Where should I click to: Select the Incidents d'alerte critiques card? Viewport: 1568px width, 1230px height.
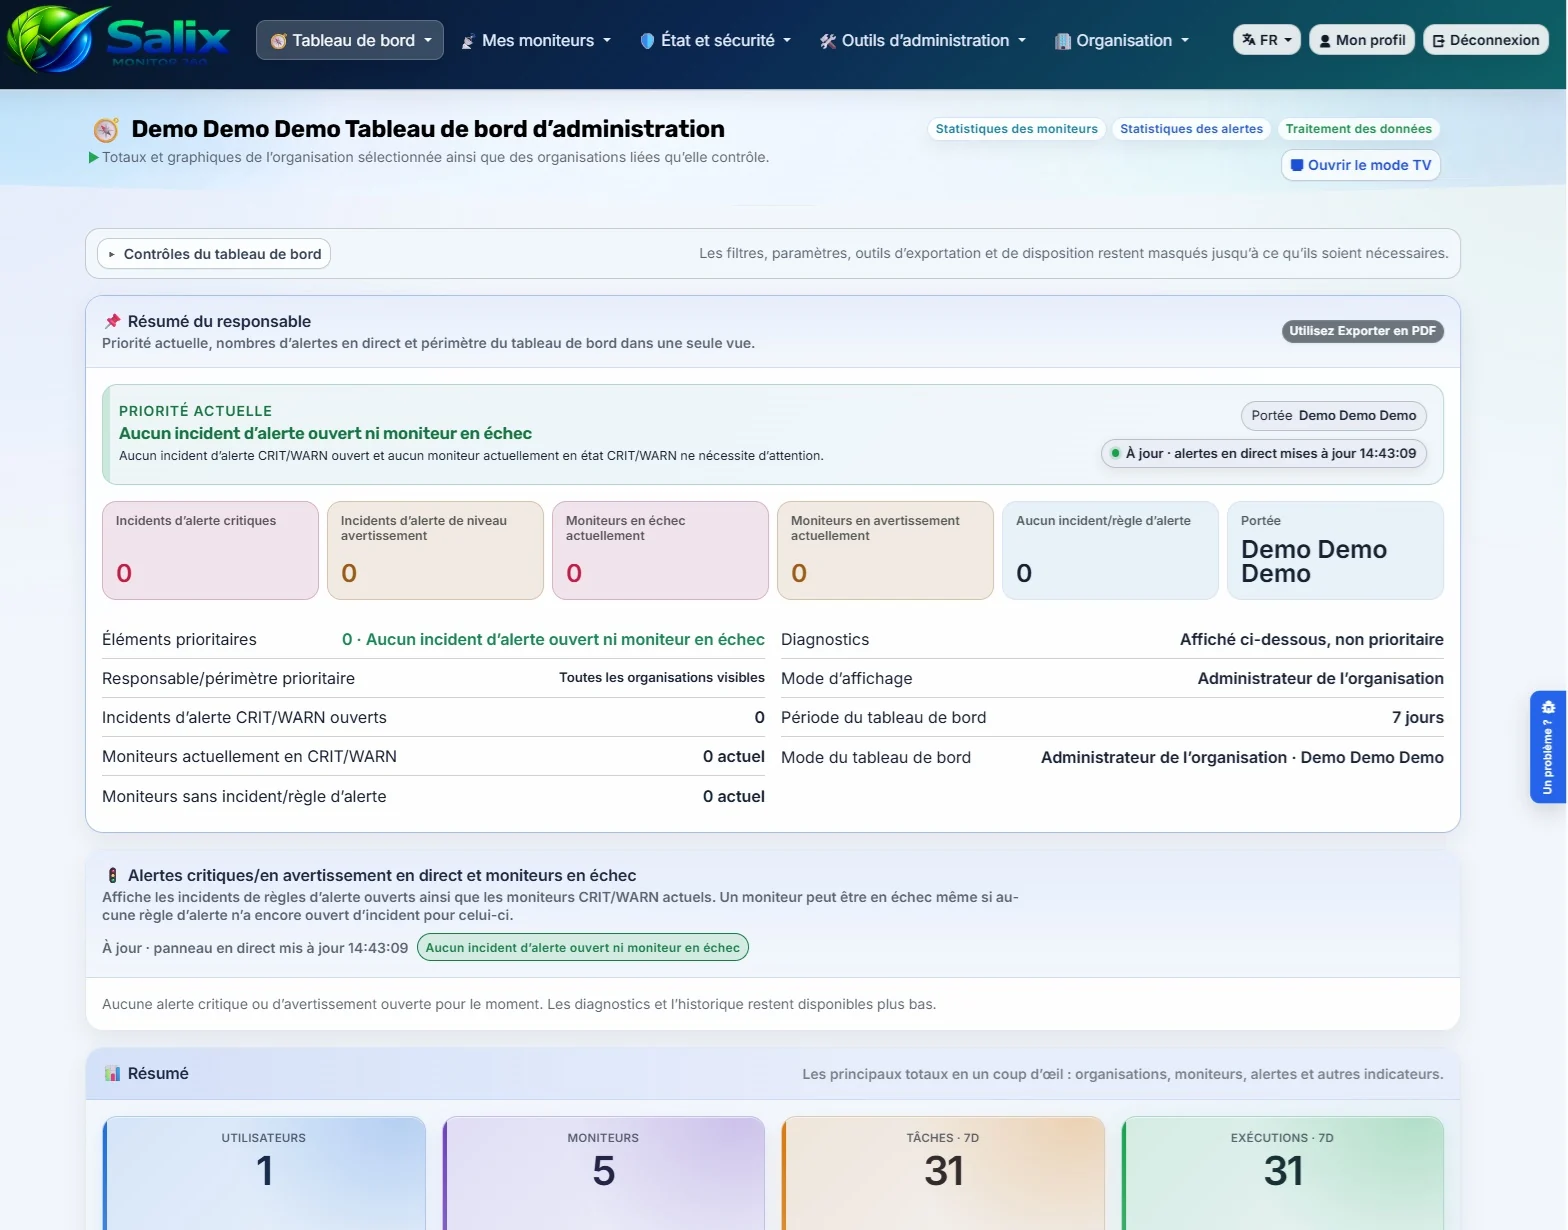click(210, 550)
